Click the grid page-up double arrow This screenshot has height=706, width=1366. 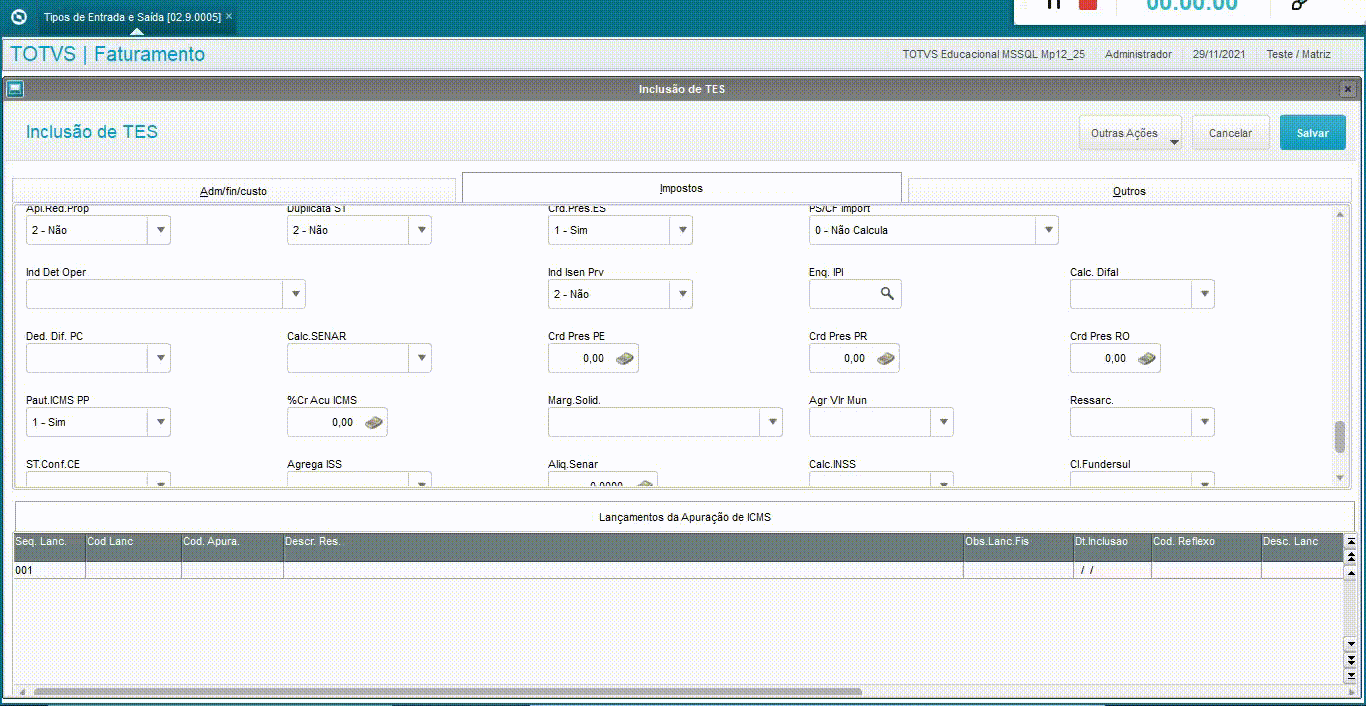(x=1351, y=555)
